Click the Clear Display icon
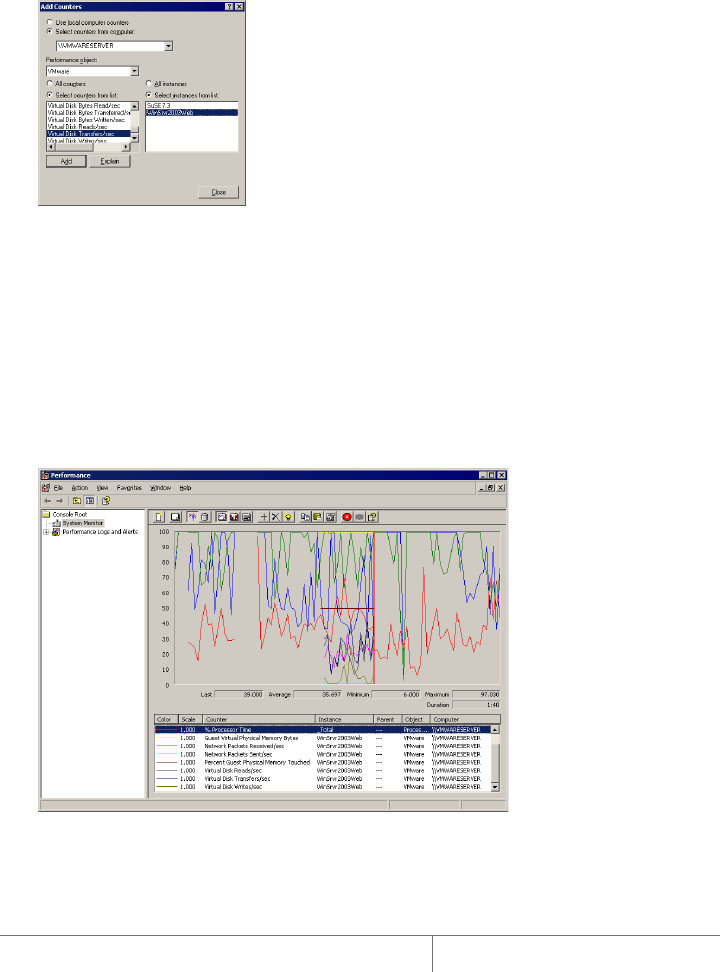The height and width of the screenshot is (972, 720). click(x=176, y=516)
